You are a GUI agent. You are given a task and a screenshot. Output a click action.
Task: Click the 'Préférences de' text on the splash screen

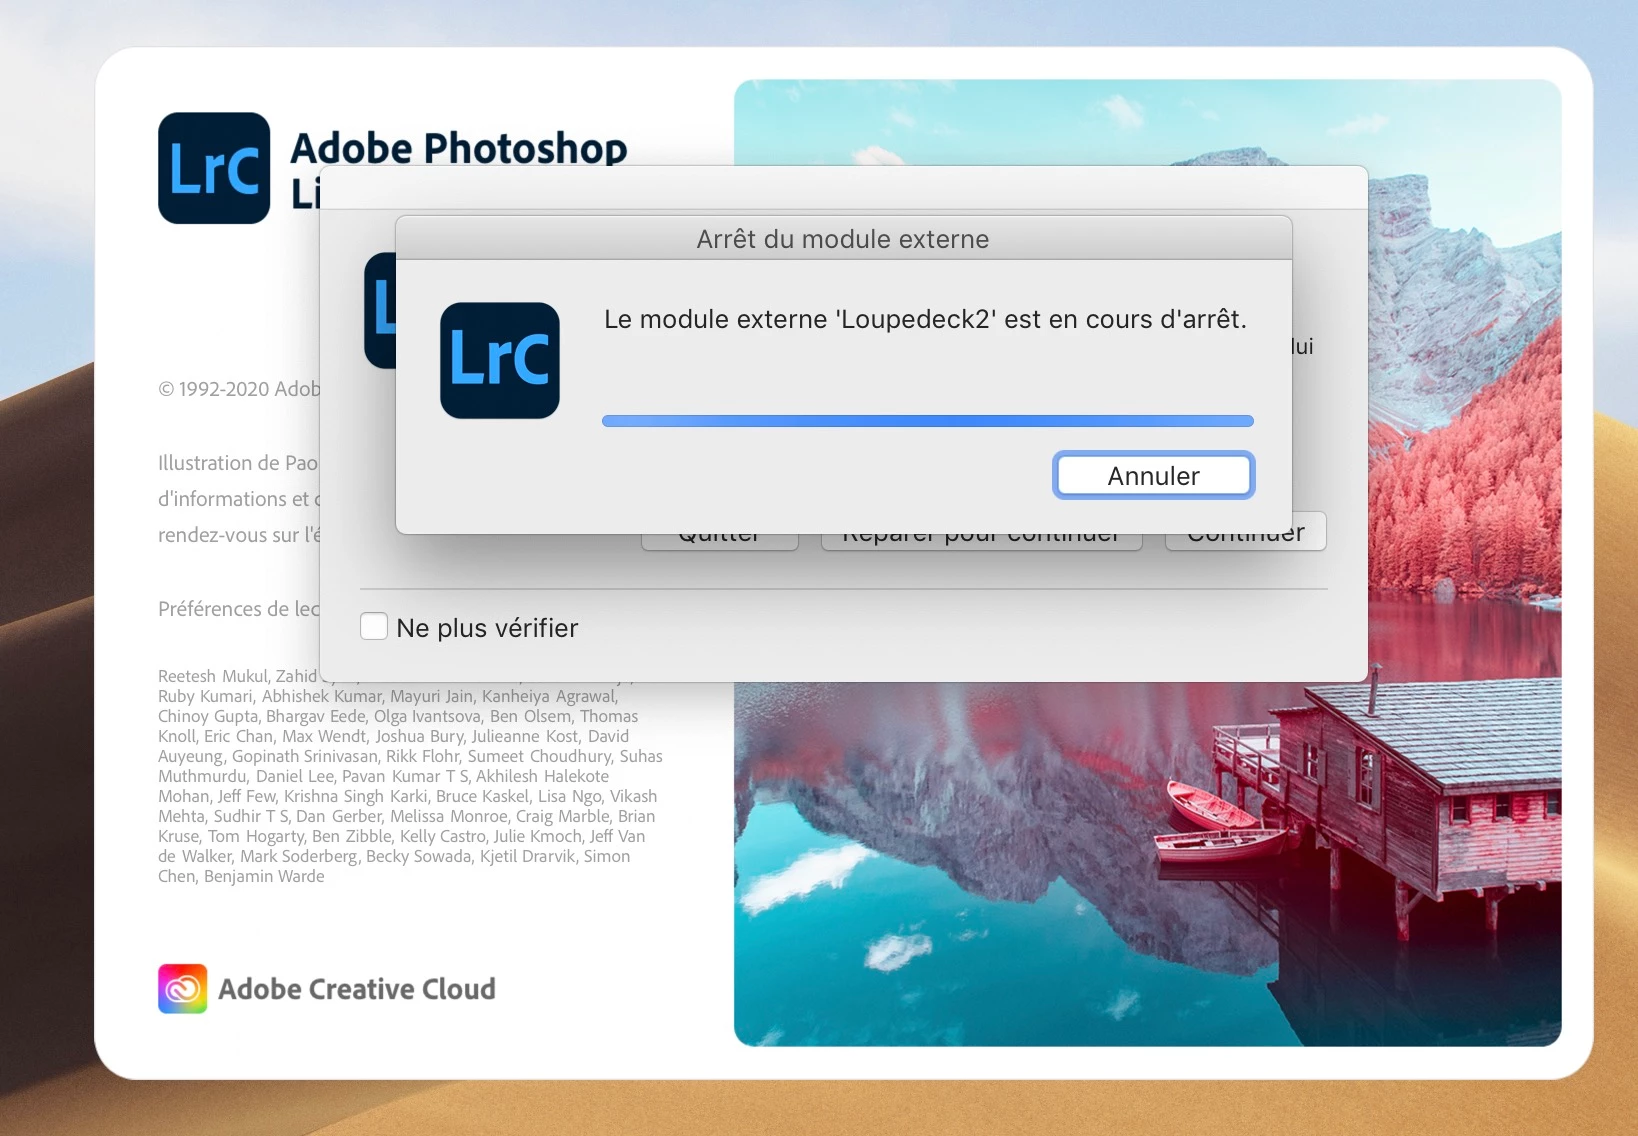[238, 609]
